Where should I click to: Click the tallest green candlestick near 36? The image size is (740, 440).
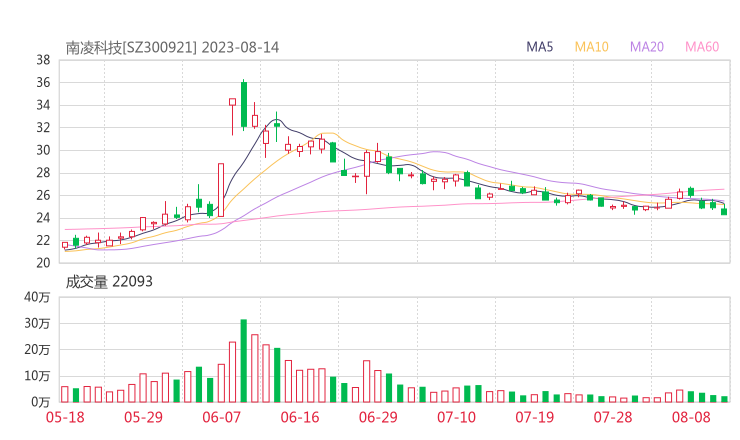[244, 104]
